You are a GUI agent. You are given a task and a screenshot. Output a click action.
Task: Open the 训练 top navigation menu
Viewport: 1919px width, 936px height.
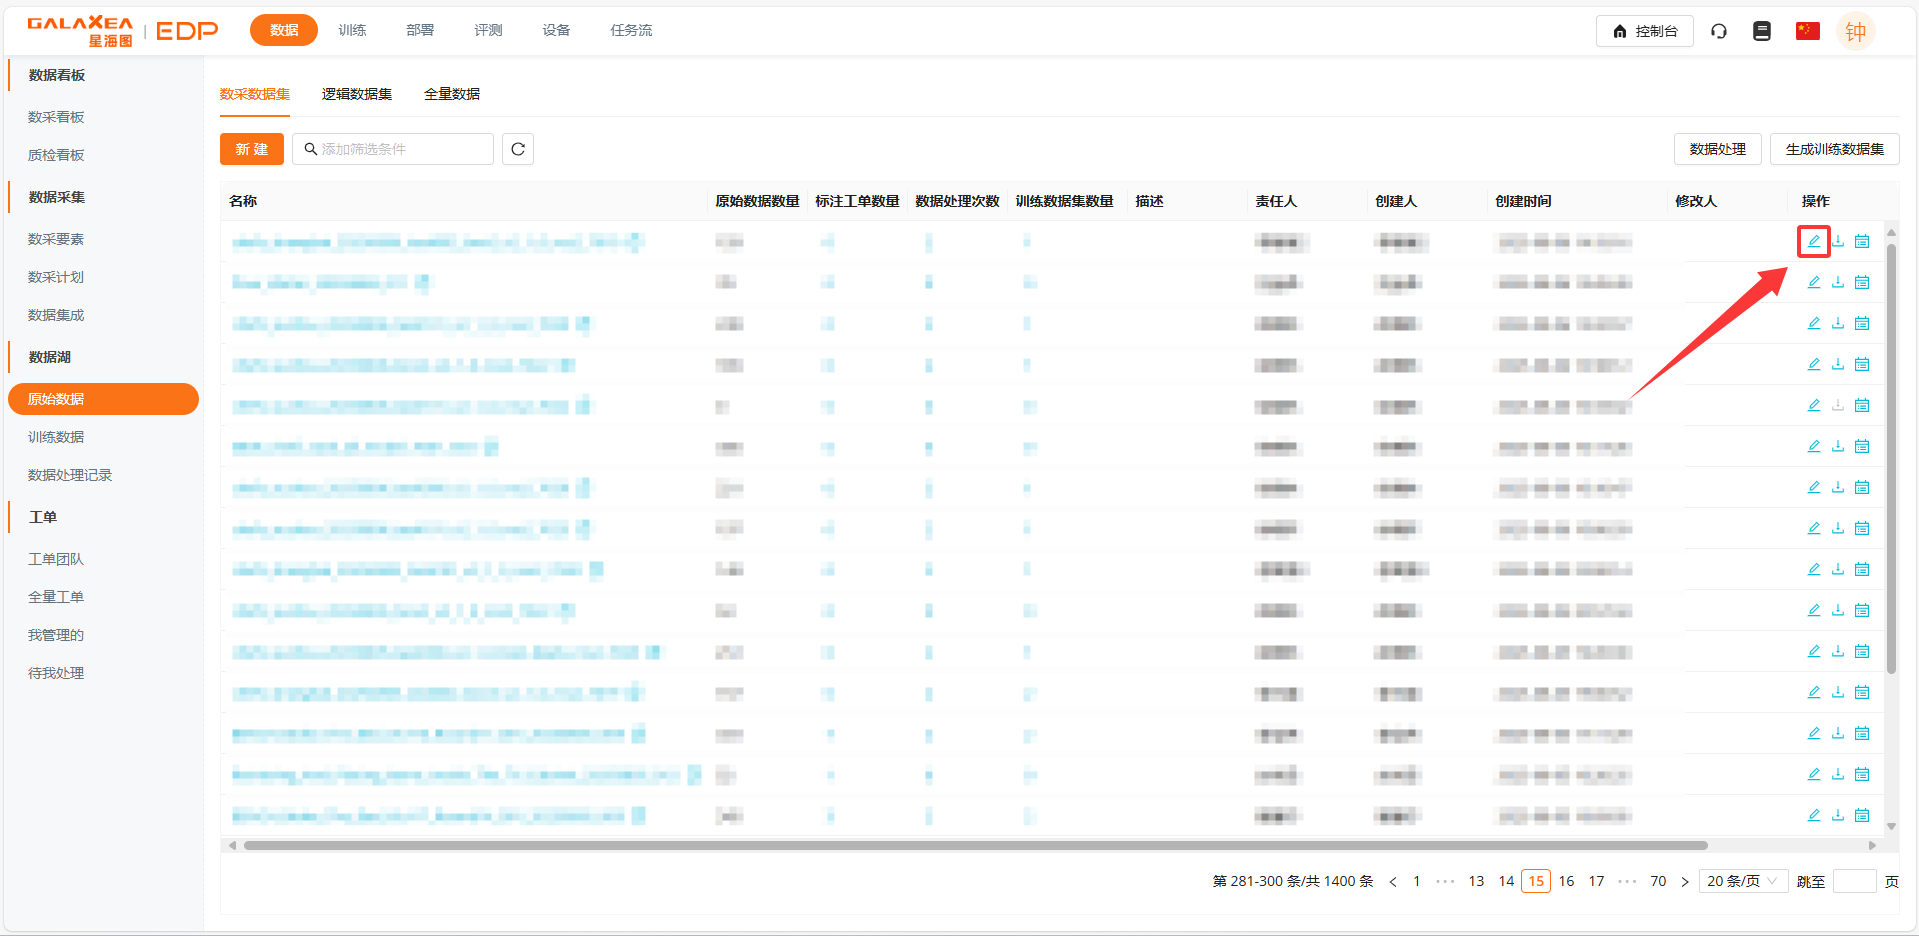point(352,30)
